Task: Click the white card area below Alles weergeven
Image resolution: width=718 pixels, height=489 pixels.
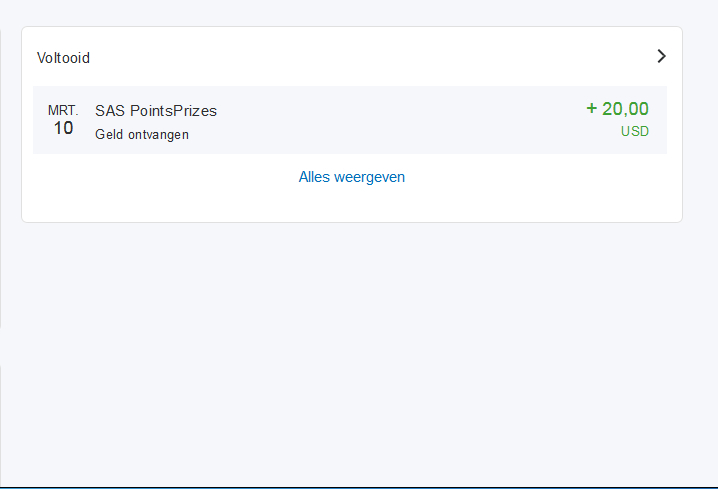Action: tap(352, 206)
